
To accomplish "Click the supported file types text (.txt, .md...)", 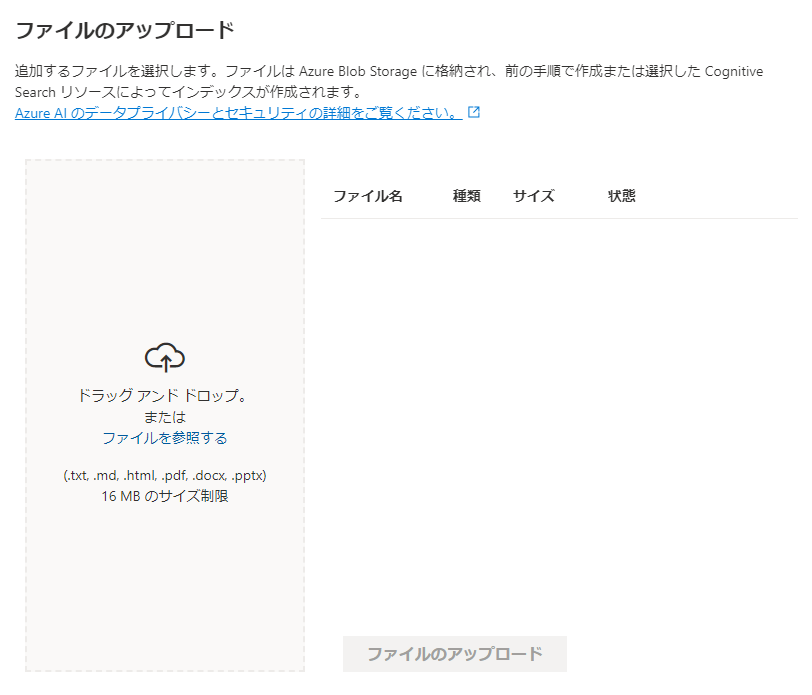I will pyautogui.click(x=165, y=475).
